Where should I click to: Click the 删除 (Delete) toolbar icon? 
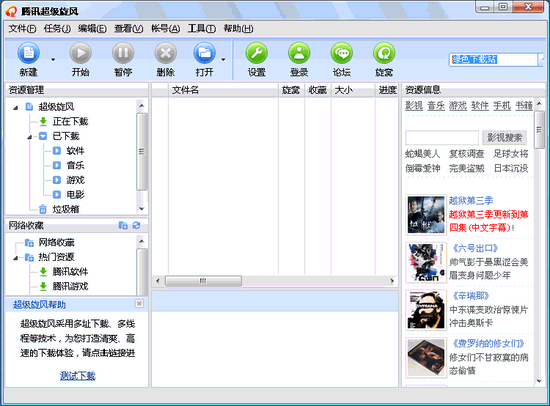(x=166, y=53)
